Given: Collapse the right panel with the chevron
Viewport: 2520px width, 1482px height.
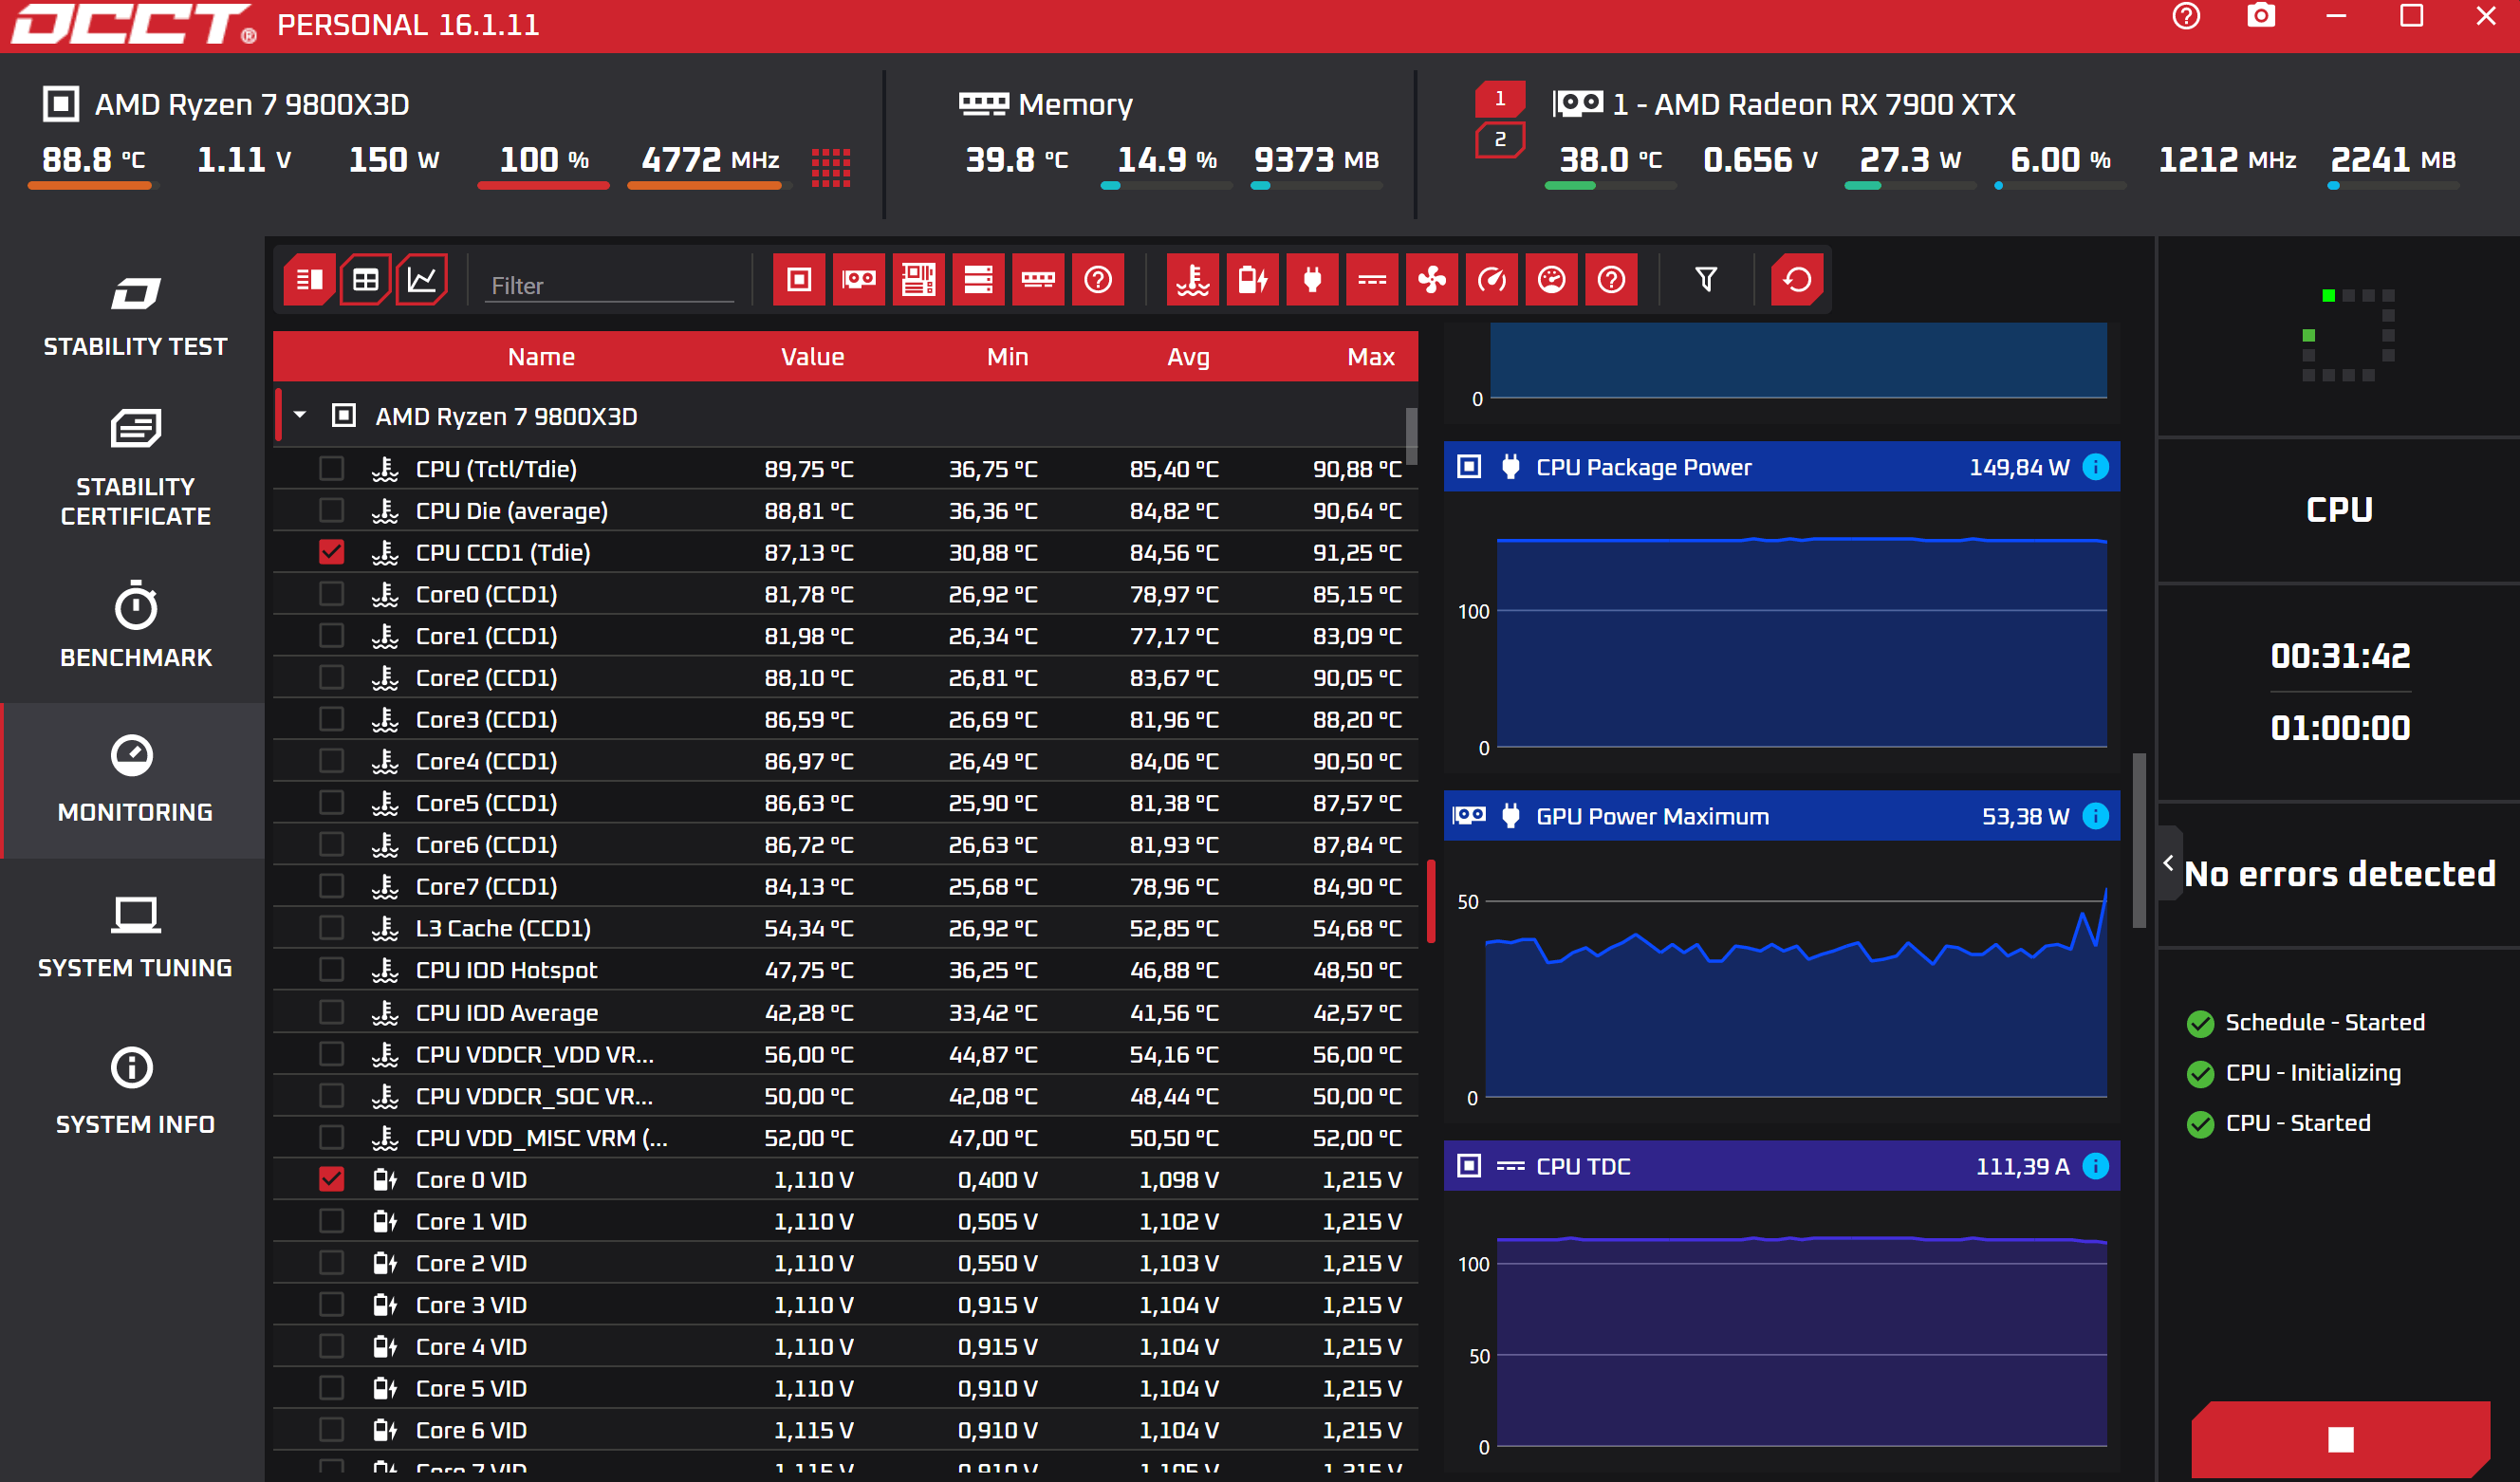Looking at the screenshot, I should click(x=2168, y=863).
